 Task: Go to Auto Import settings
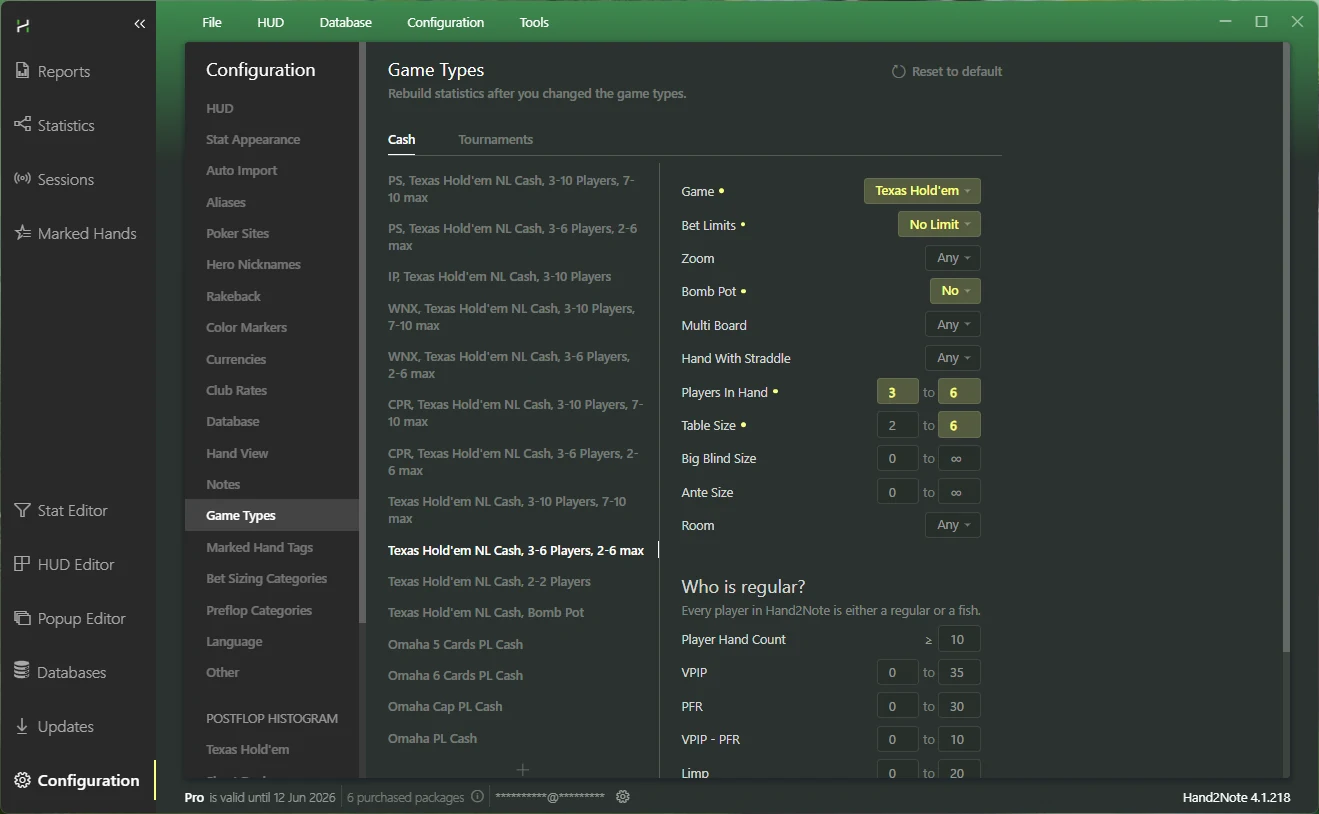(x=242, y=171)
